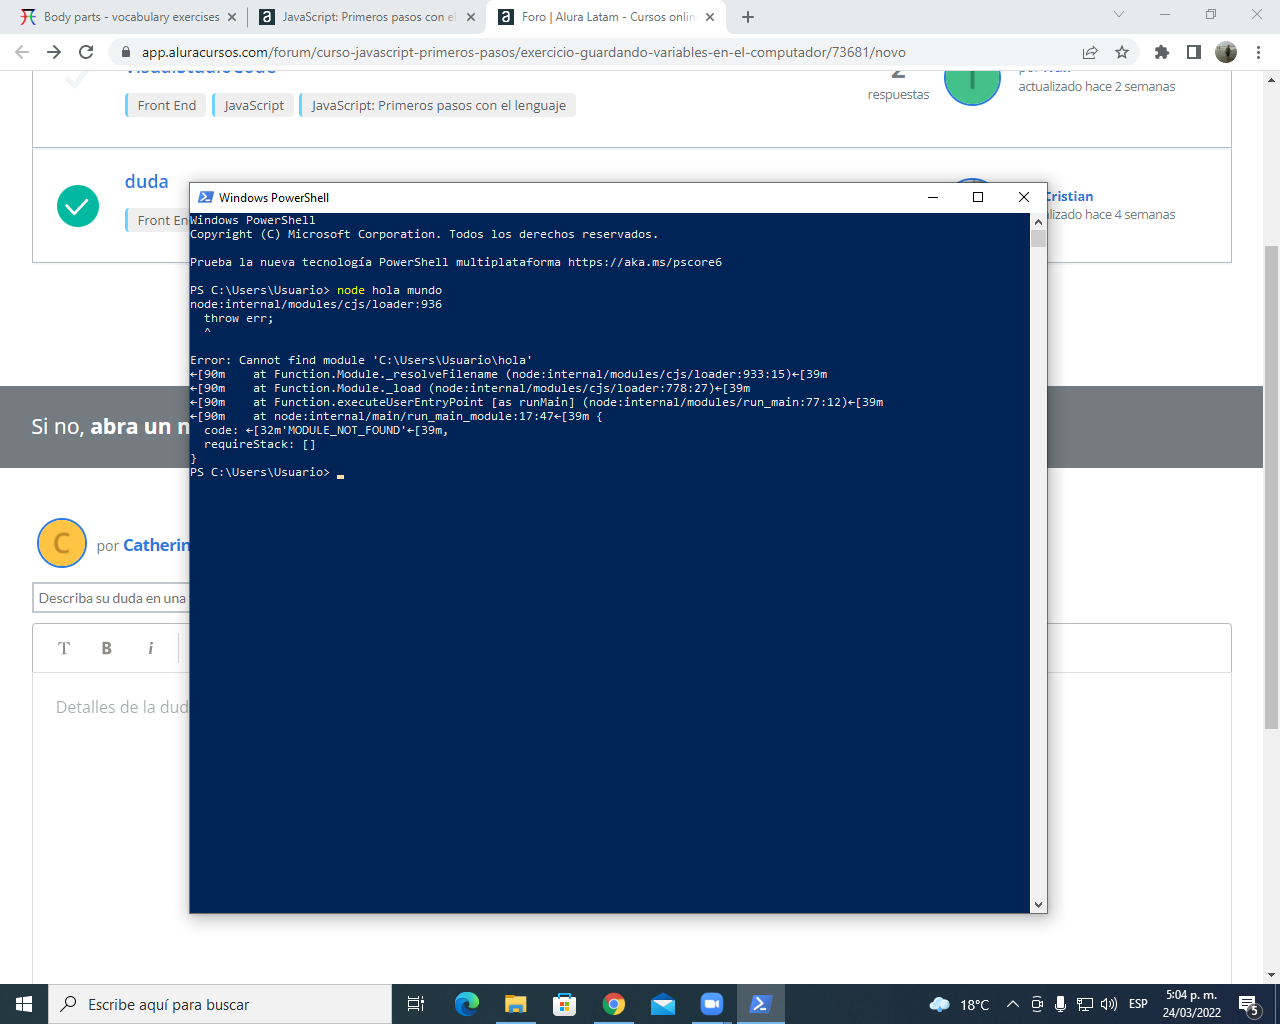The image size is (1280, 1024).
Task: Show hidden system tray icons
Action: (1012, 1004)
